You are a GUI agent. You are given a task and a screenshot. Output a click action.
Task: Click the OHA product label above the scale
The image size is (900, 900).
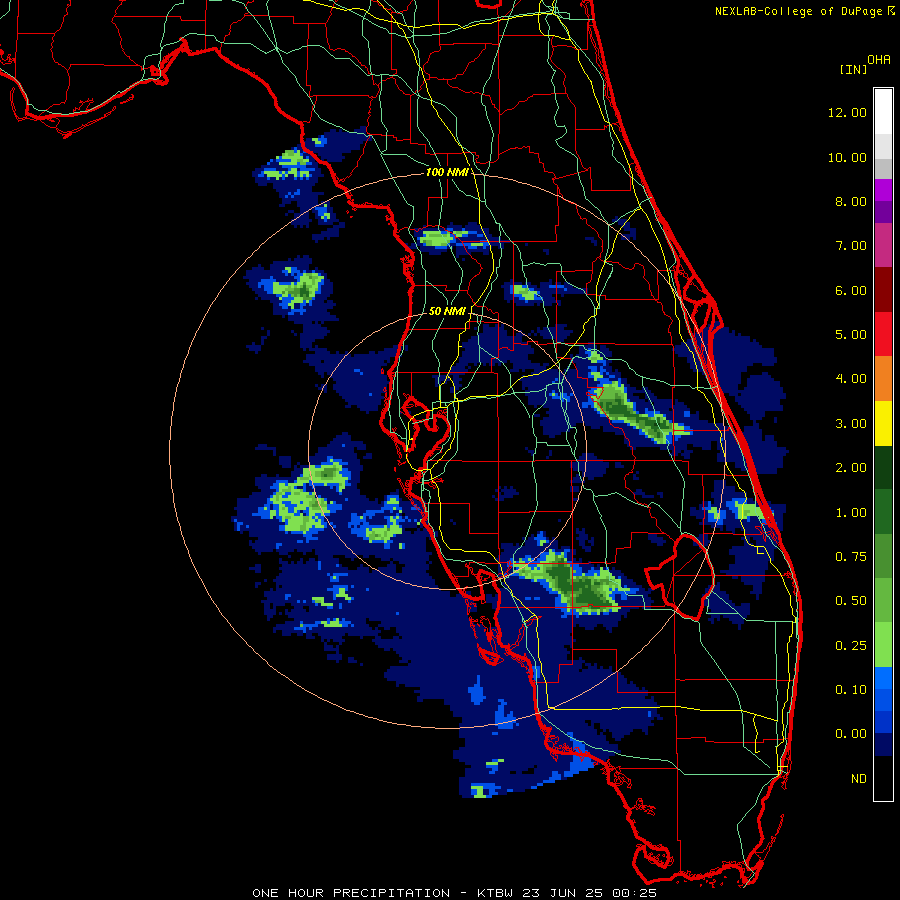pos(879,59)
